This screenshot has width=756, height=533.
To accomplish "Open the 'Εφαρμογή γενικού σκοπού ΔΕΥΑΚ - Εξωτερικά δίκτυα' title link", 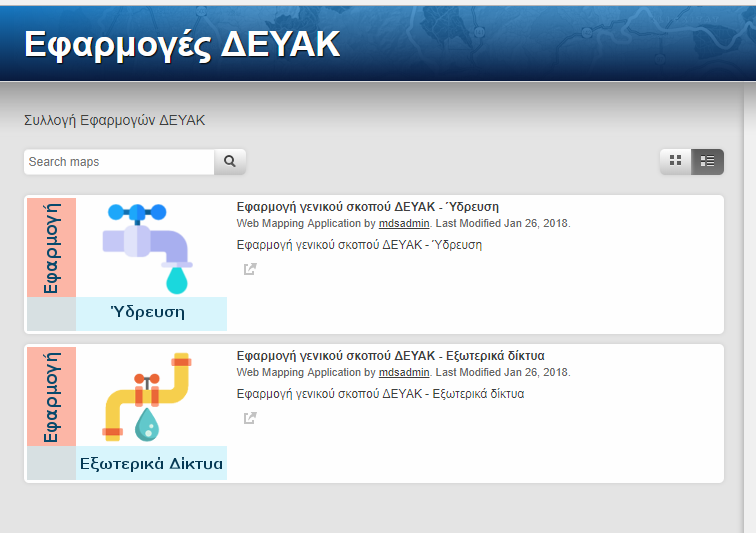I will [390, 356].
